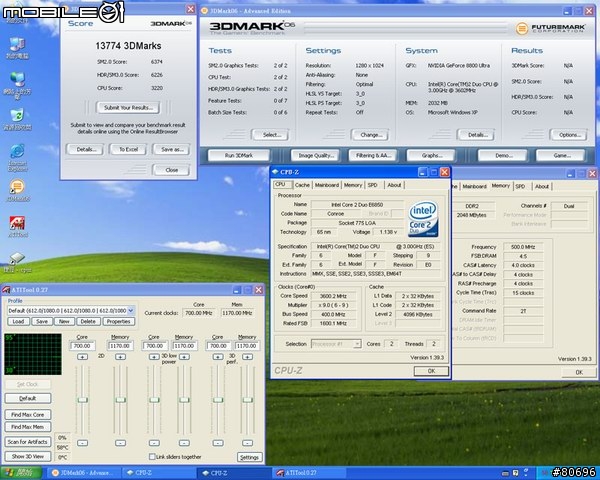Click Load profile button in ATITool
The height and width of the screenshot is (480, 600).
[18, 322]
